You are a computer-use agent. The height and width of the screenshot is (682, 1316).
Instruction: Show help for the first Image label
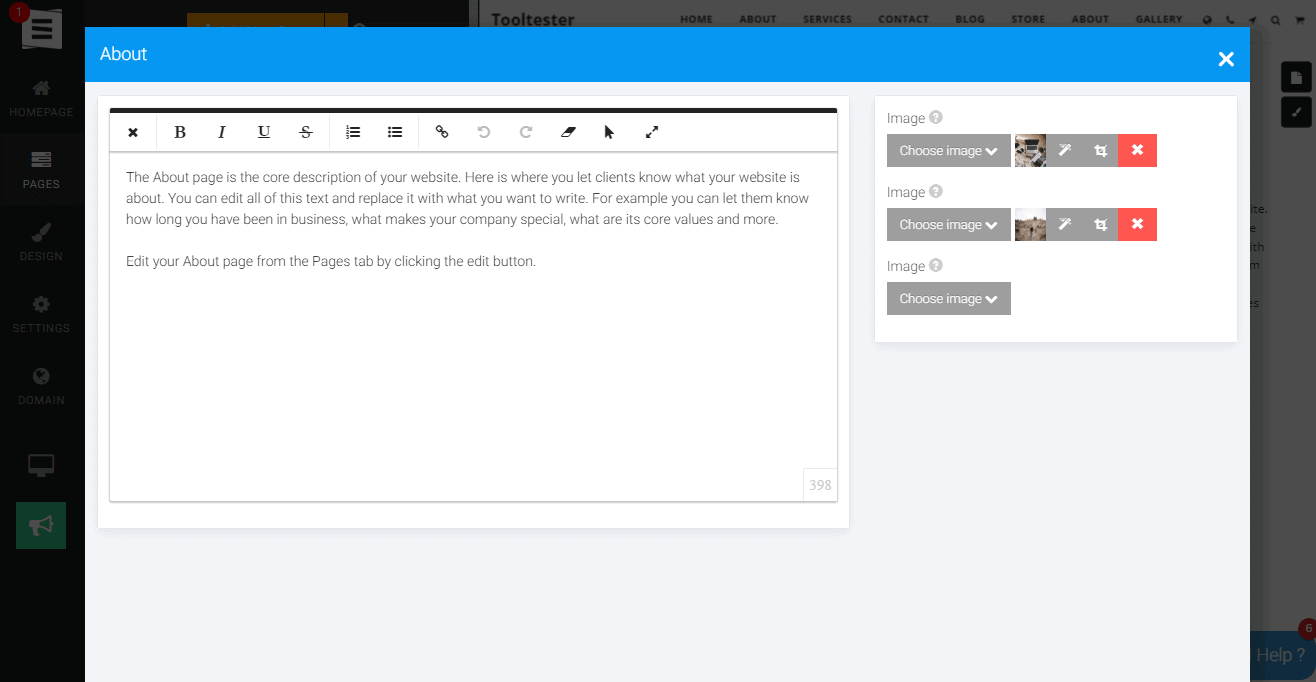pos(936,117)
